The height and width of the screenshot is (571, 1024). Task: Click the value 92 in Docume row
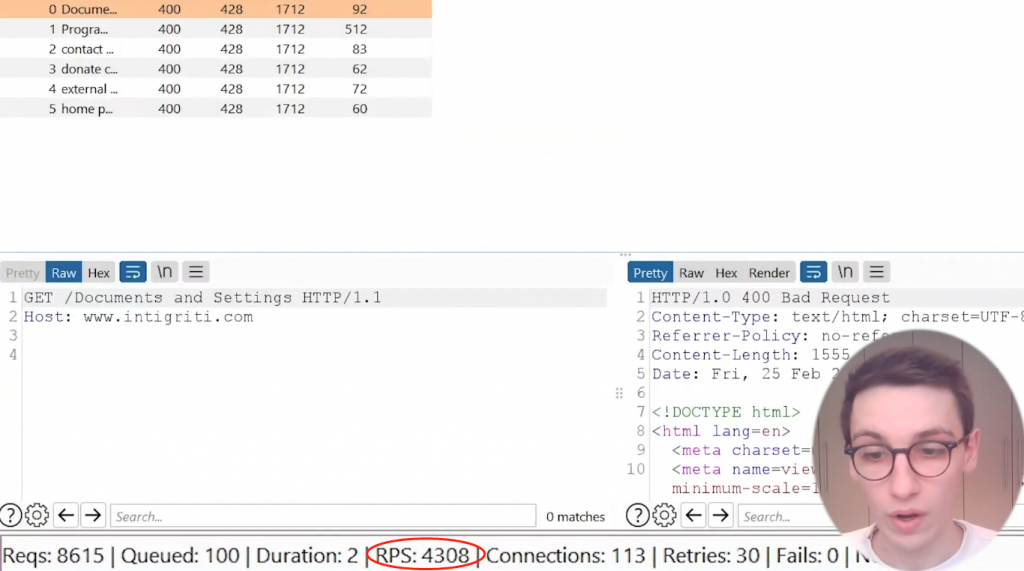(360, 9)
